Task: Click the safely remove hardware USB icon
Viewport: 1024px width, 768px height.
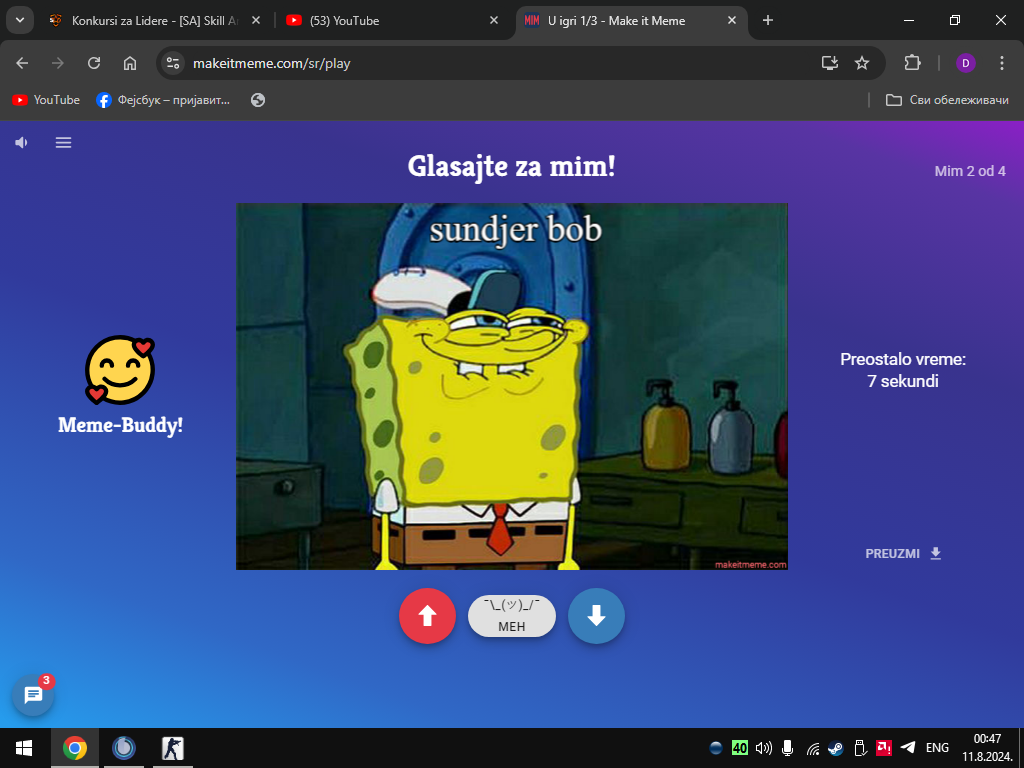Action: tap(860, 748)
